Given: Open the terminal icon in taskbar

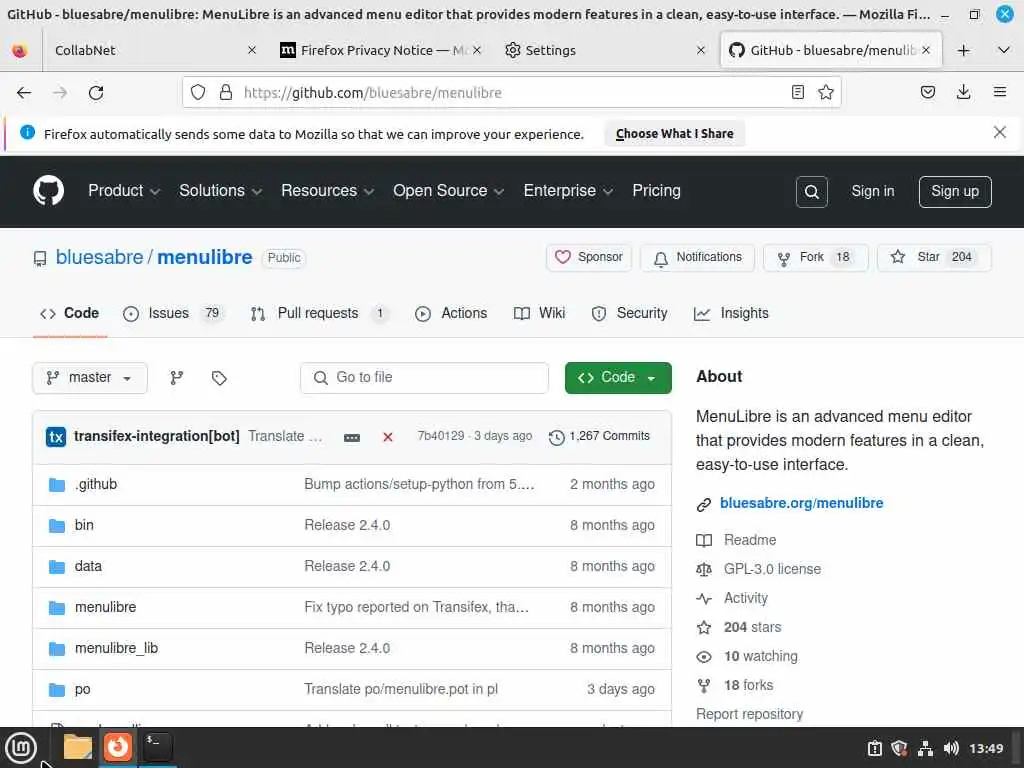Looking at the screenshot, I should pos(157,746).
